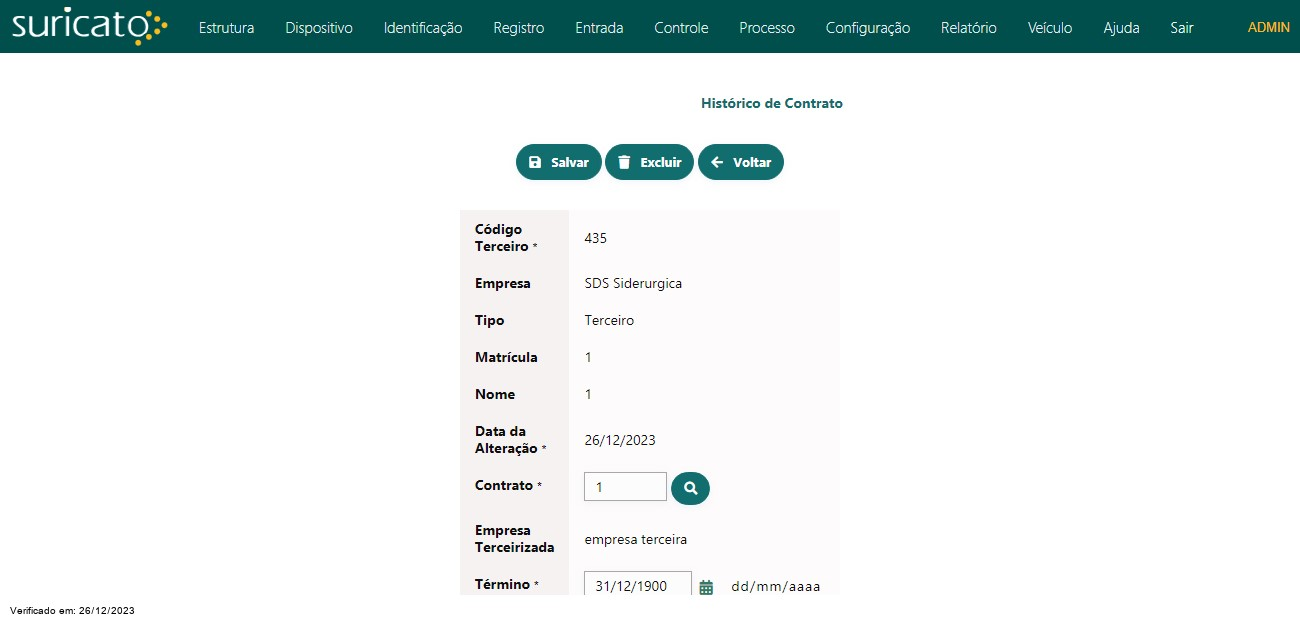The image size is (1300, 625).
Task: Open the Configuração menu
Action: [868, 28]
